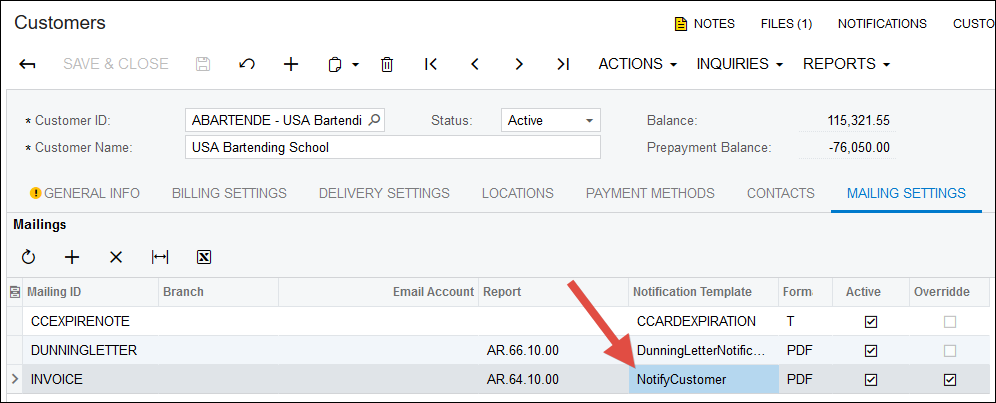Open the Files (1) attachments

(x=786, y=23)
